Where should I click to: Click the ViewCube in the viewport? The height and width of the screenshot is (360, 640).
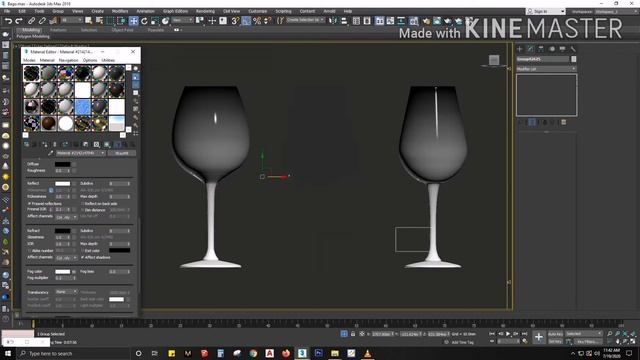494,60
